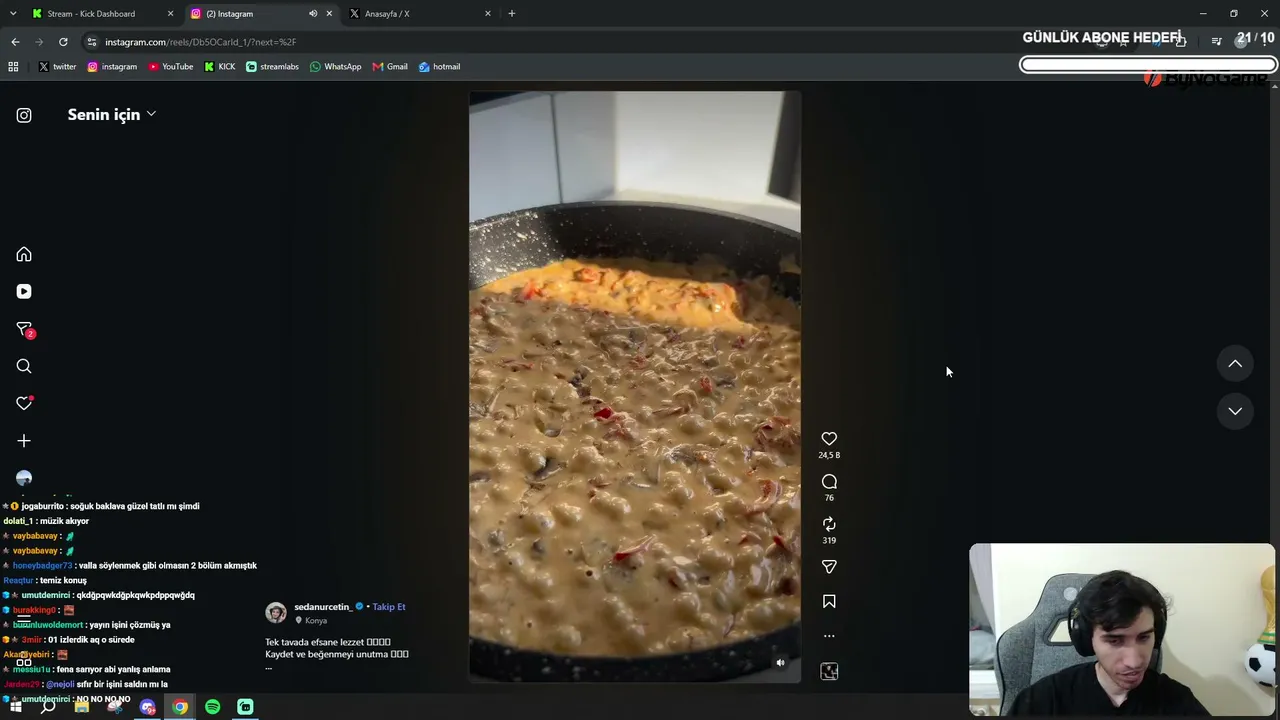Viewport: 1280px width, 720px height.
Task: Follow sedanurcetin_ with Takip Et
Action: point(389,607)
